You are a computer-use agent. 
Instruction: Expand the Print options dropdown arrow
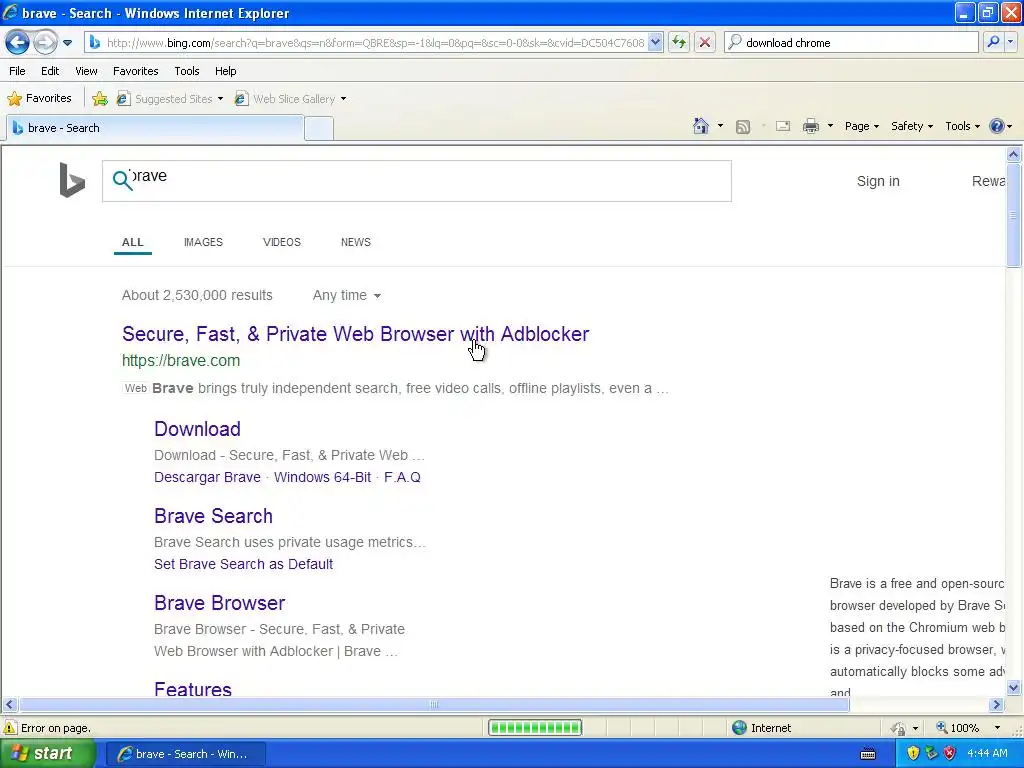tap(830, 126)
